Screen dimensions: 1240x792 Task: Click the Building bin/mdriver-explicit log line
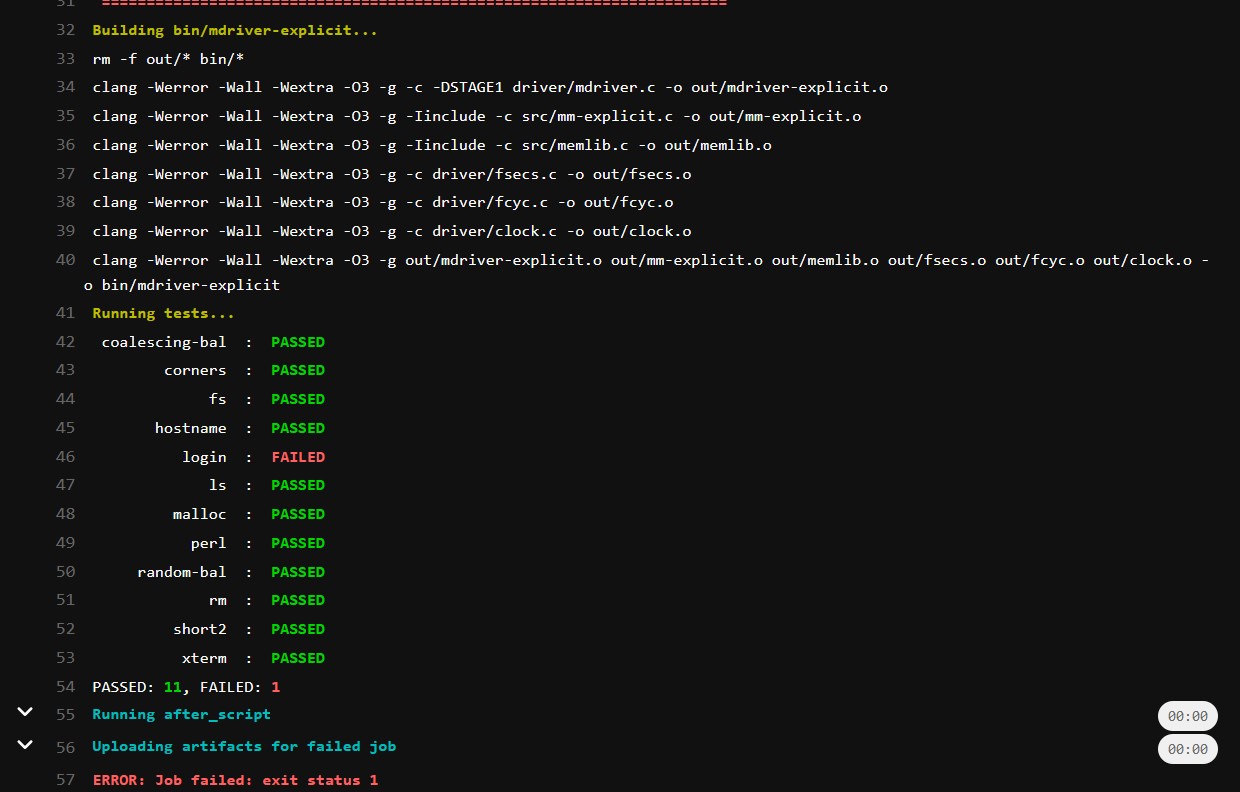235,30
